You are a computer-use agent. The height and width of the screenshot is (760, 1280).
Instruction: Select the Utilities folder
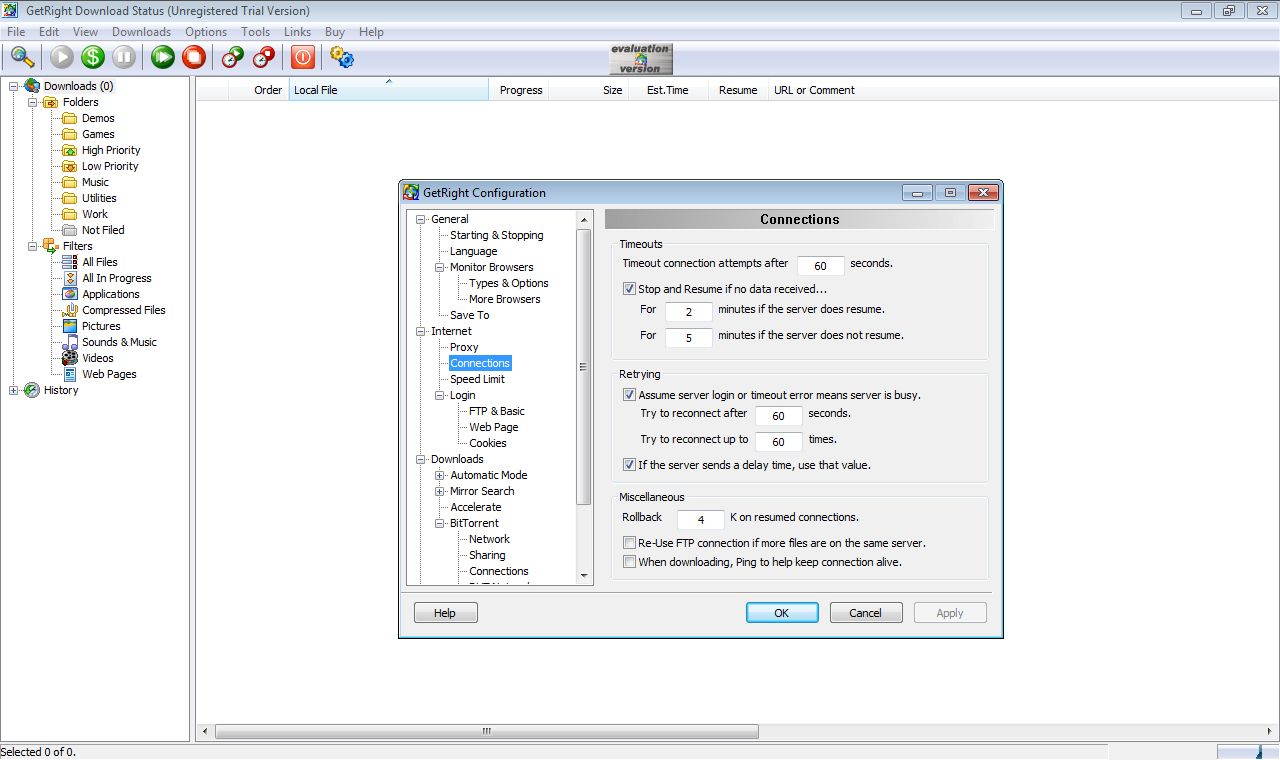pyautogui.click(x=99, y=198)
